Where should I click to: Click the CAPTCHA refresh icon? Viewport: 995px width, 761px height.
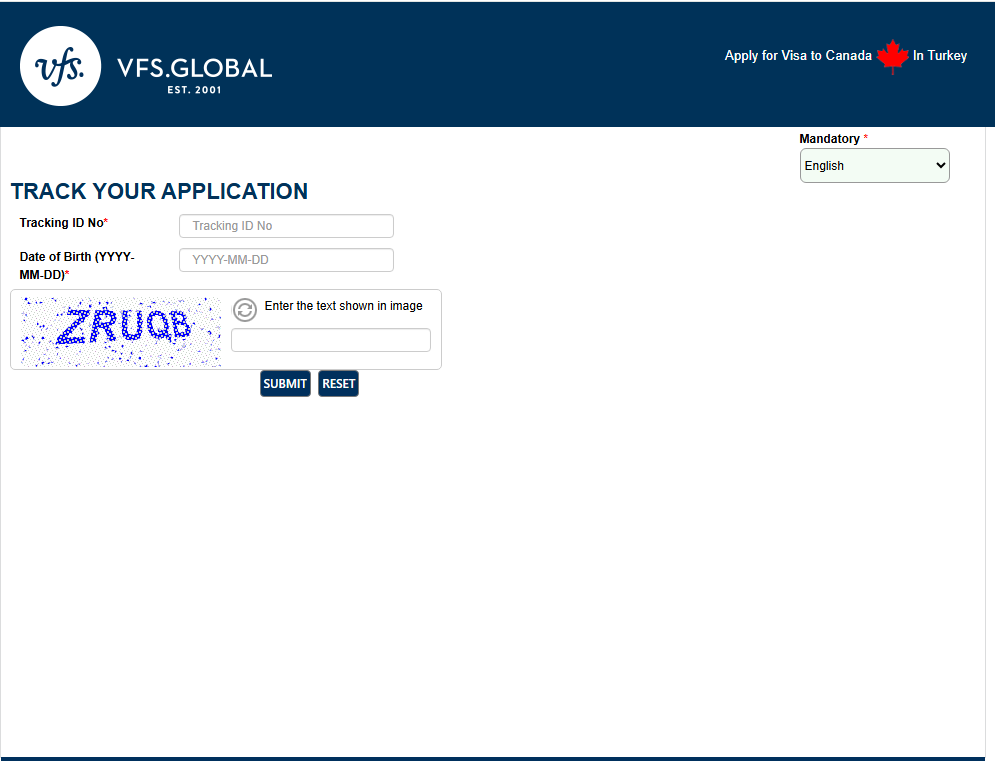(245, 310)
